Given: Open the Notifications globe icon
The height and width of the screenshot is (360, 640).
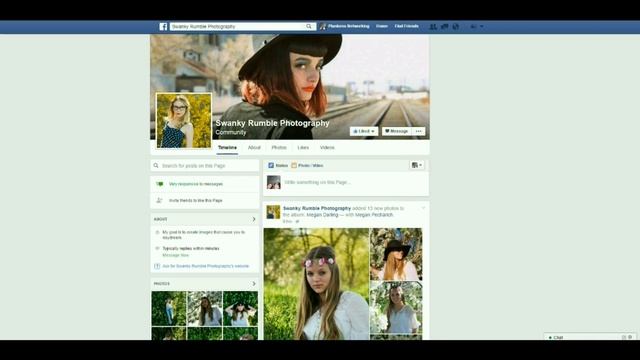Looking at the screenshot, I should 456,27.
